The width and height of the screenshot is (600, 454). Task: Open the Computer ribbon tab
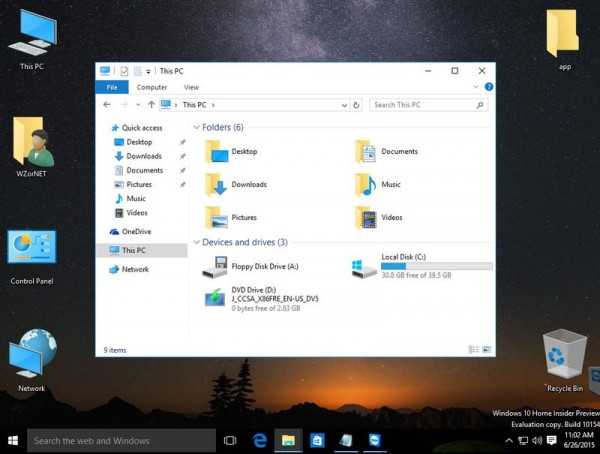[x=152, y=87]
